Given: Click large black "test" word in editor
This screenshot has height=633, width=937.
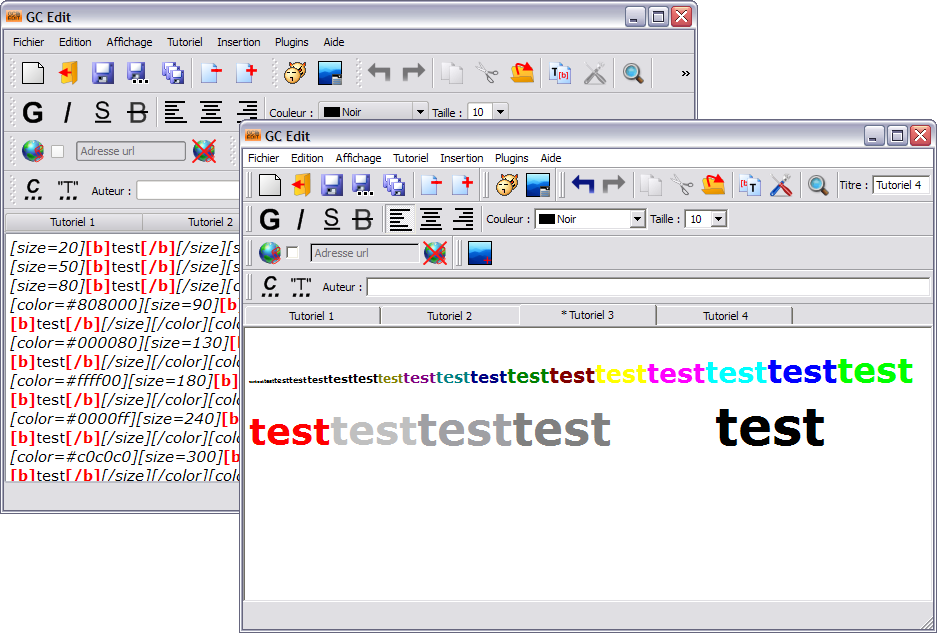Looking at the screenshot, I should click(x=770, y=427).
